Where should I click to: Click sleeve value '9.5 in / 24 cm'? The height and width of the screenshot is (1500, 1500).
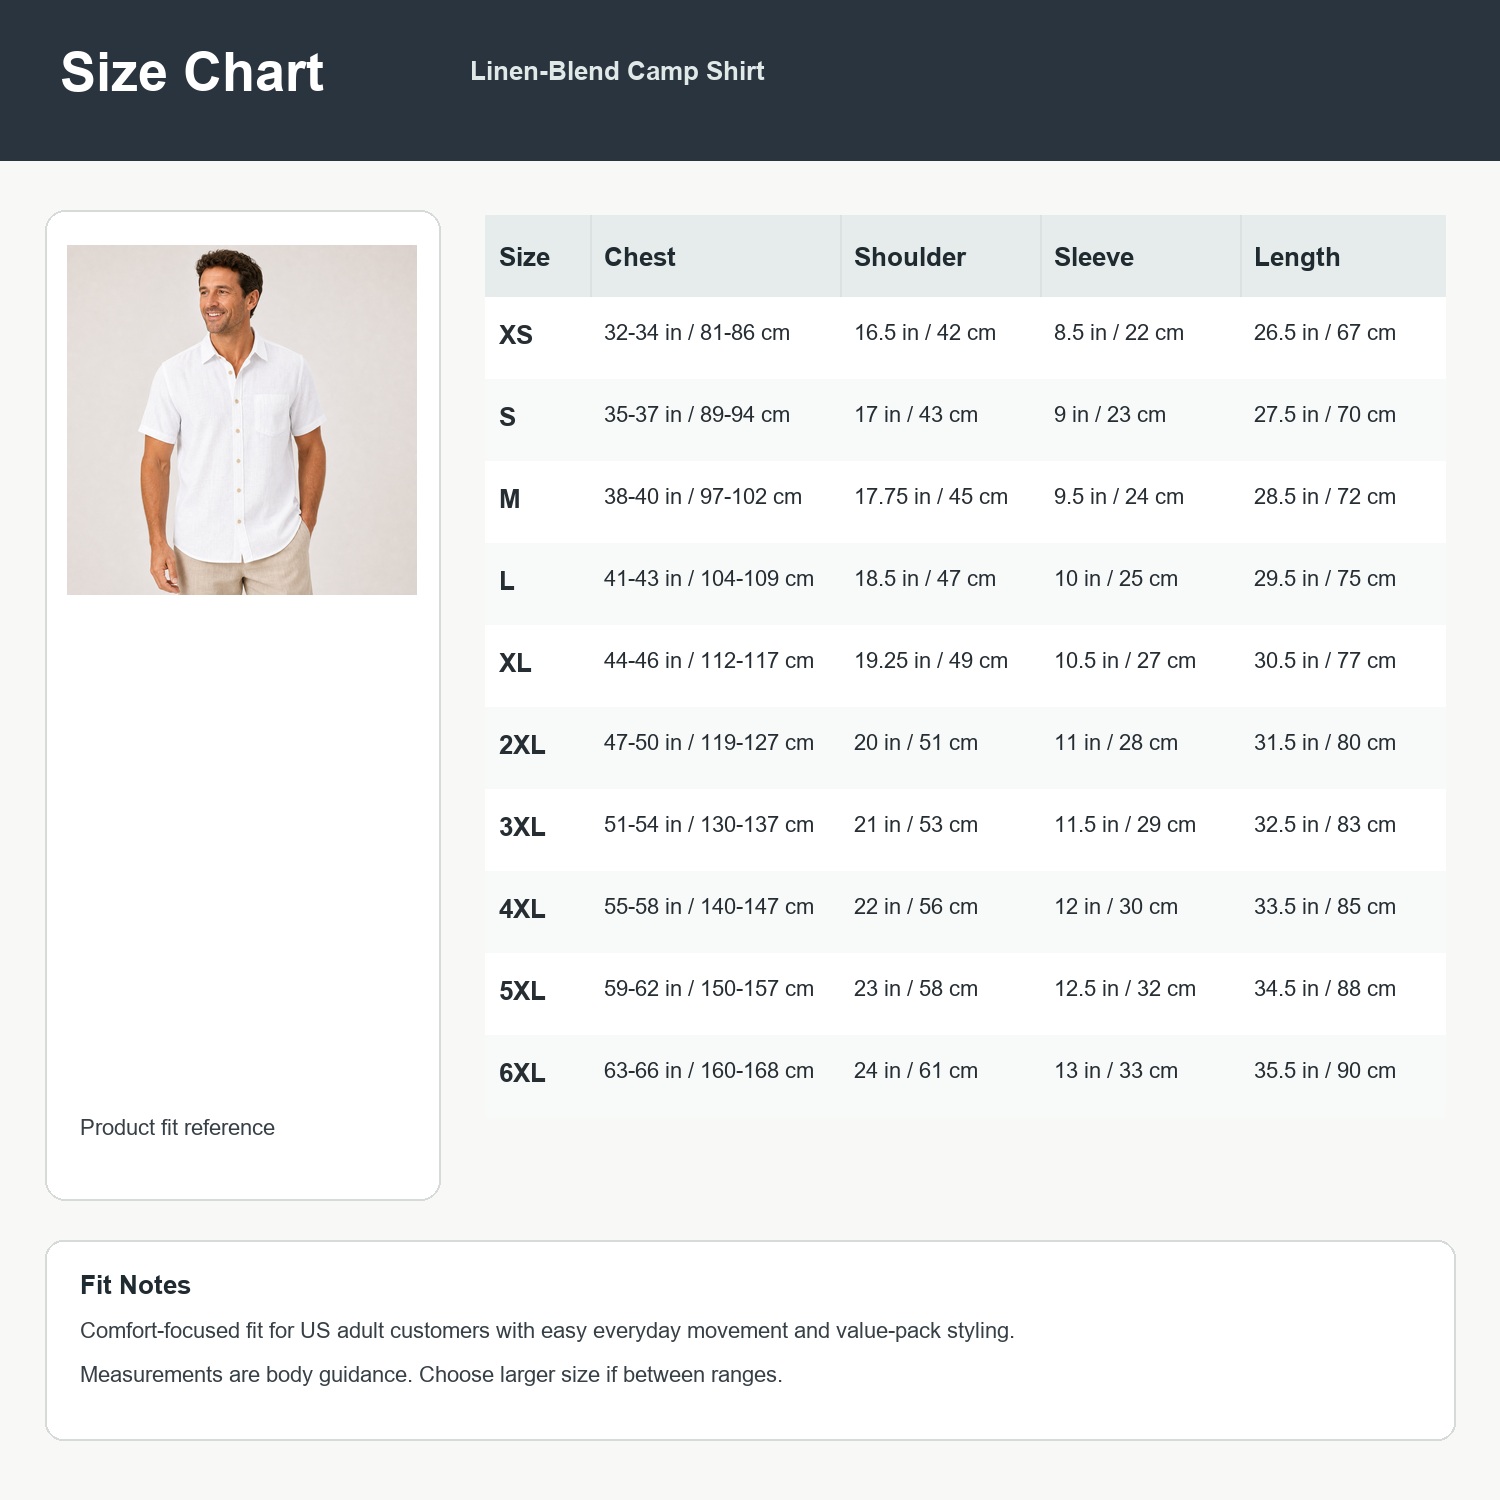tap(1119, 497)
